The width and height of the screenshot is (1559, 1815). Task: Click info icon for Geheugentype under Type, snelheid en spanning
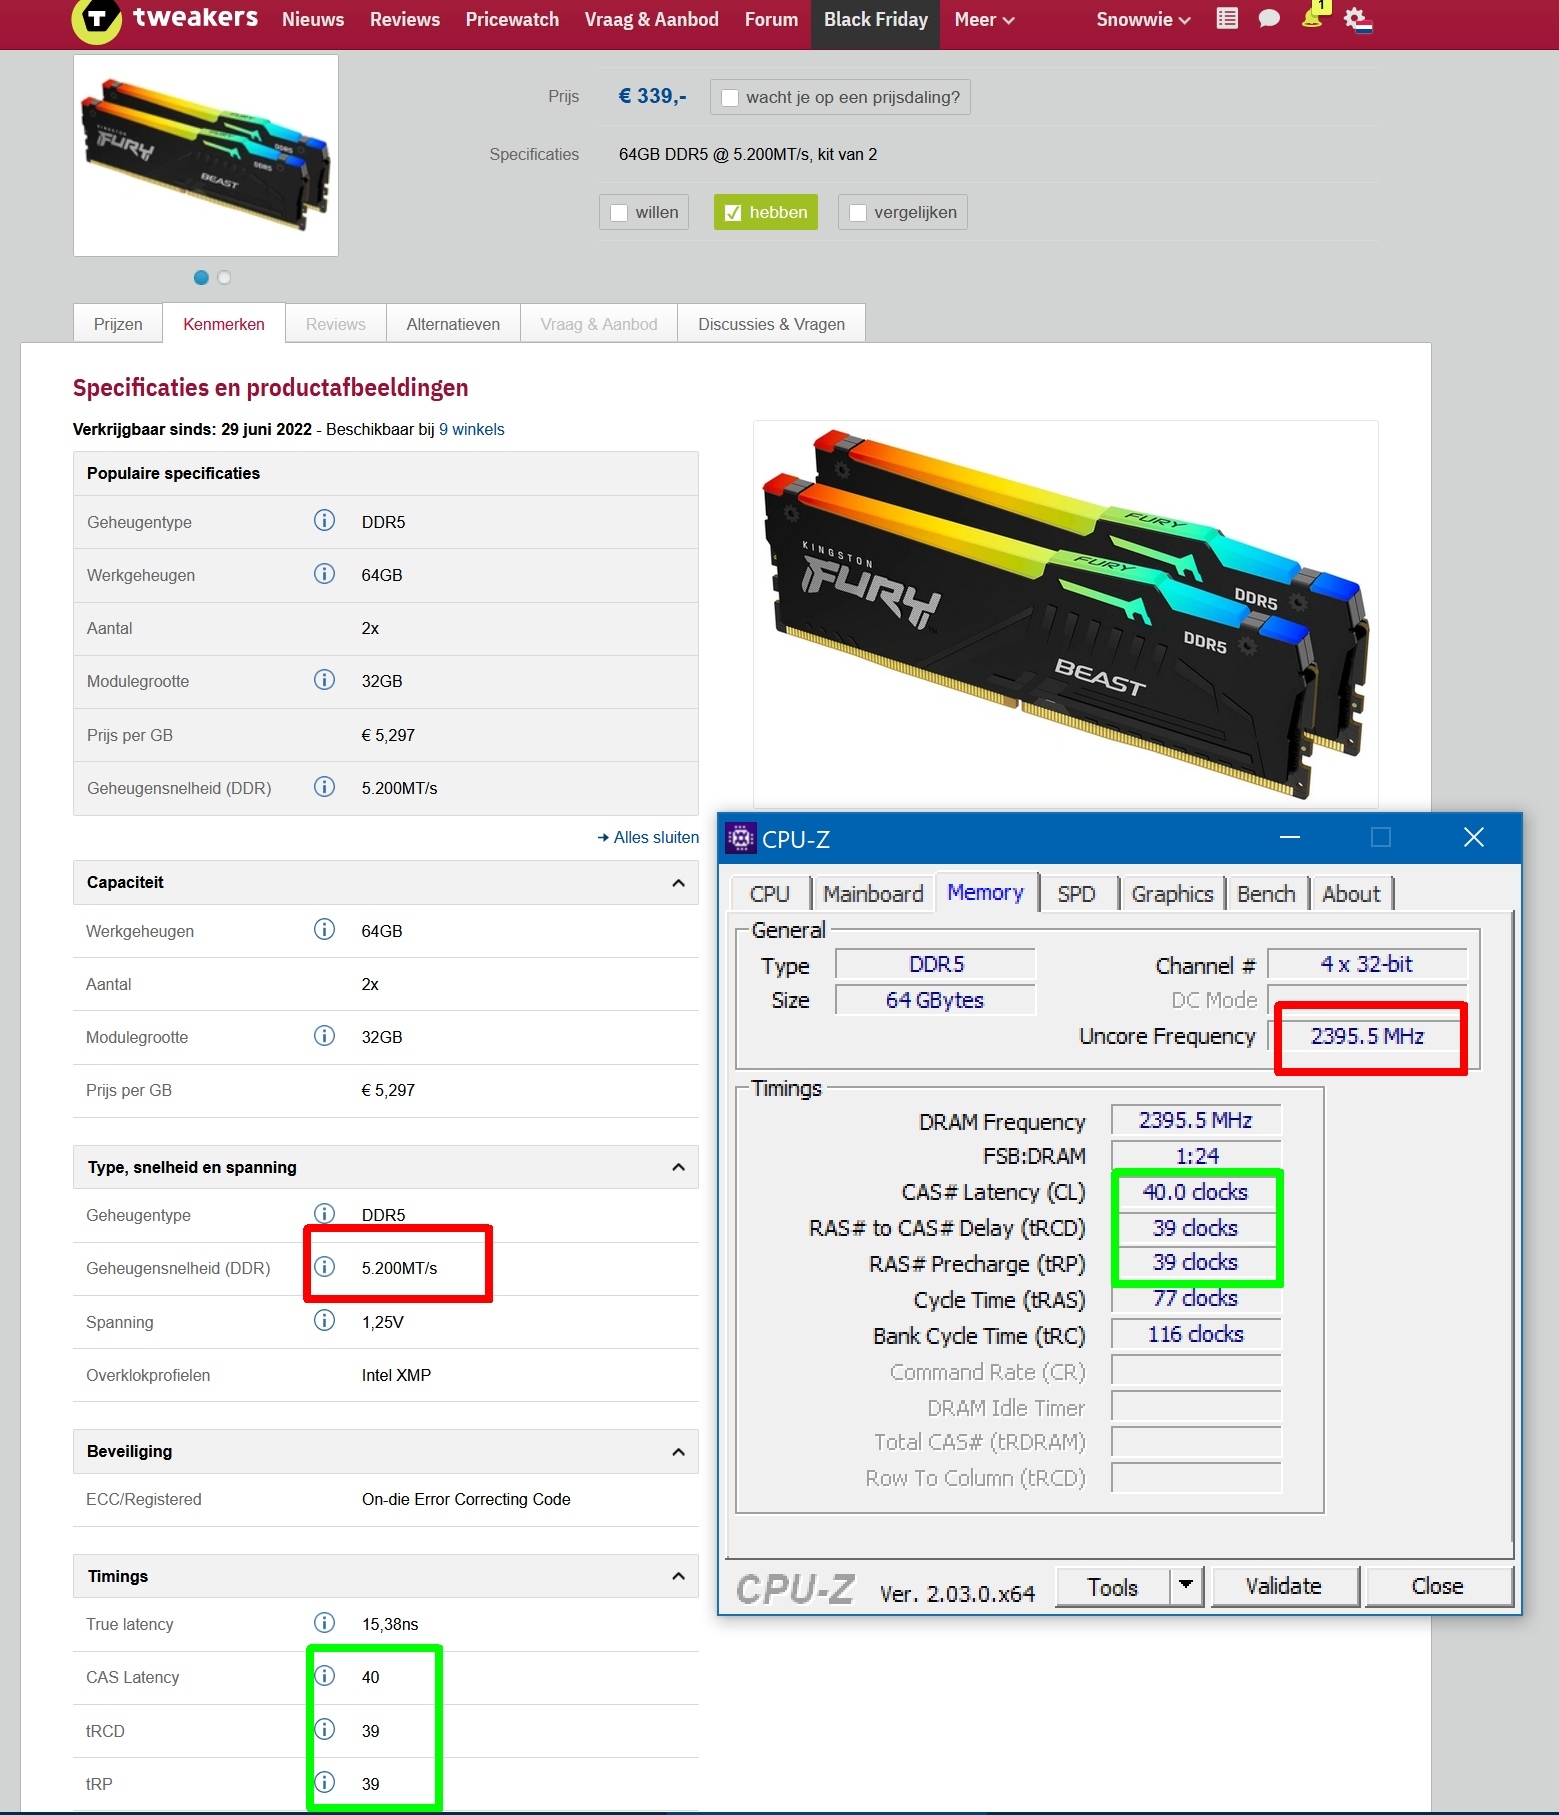pos(324,1213)
